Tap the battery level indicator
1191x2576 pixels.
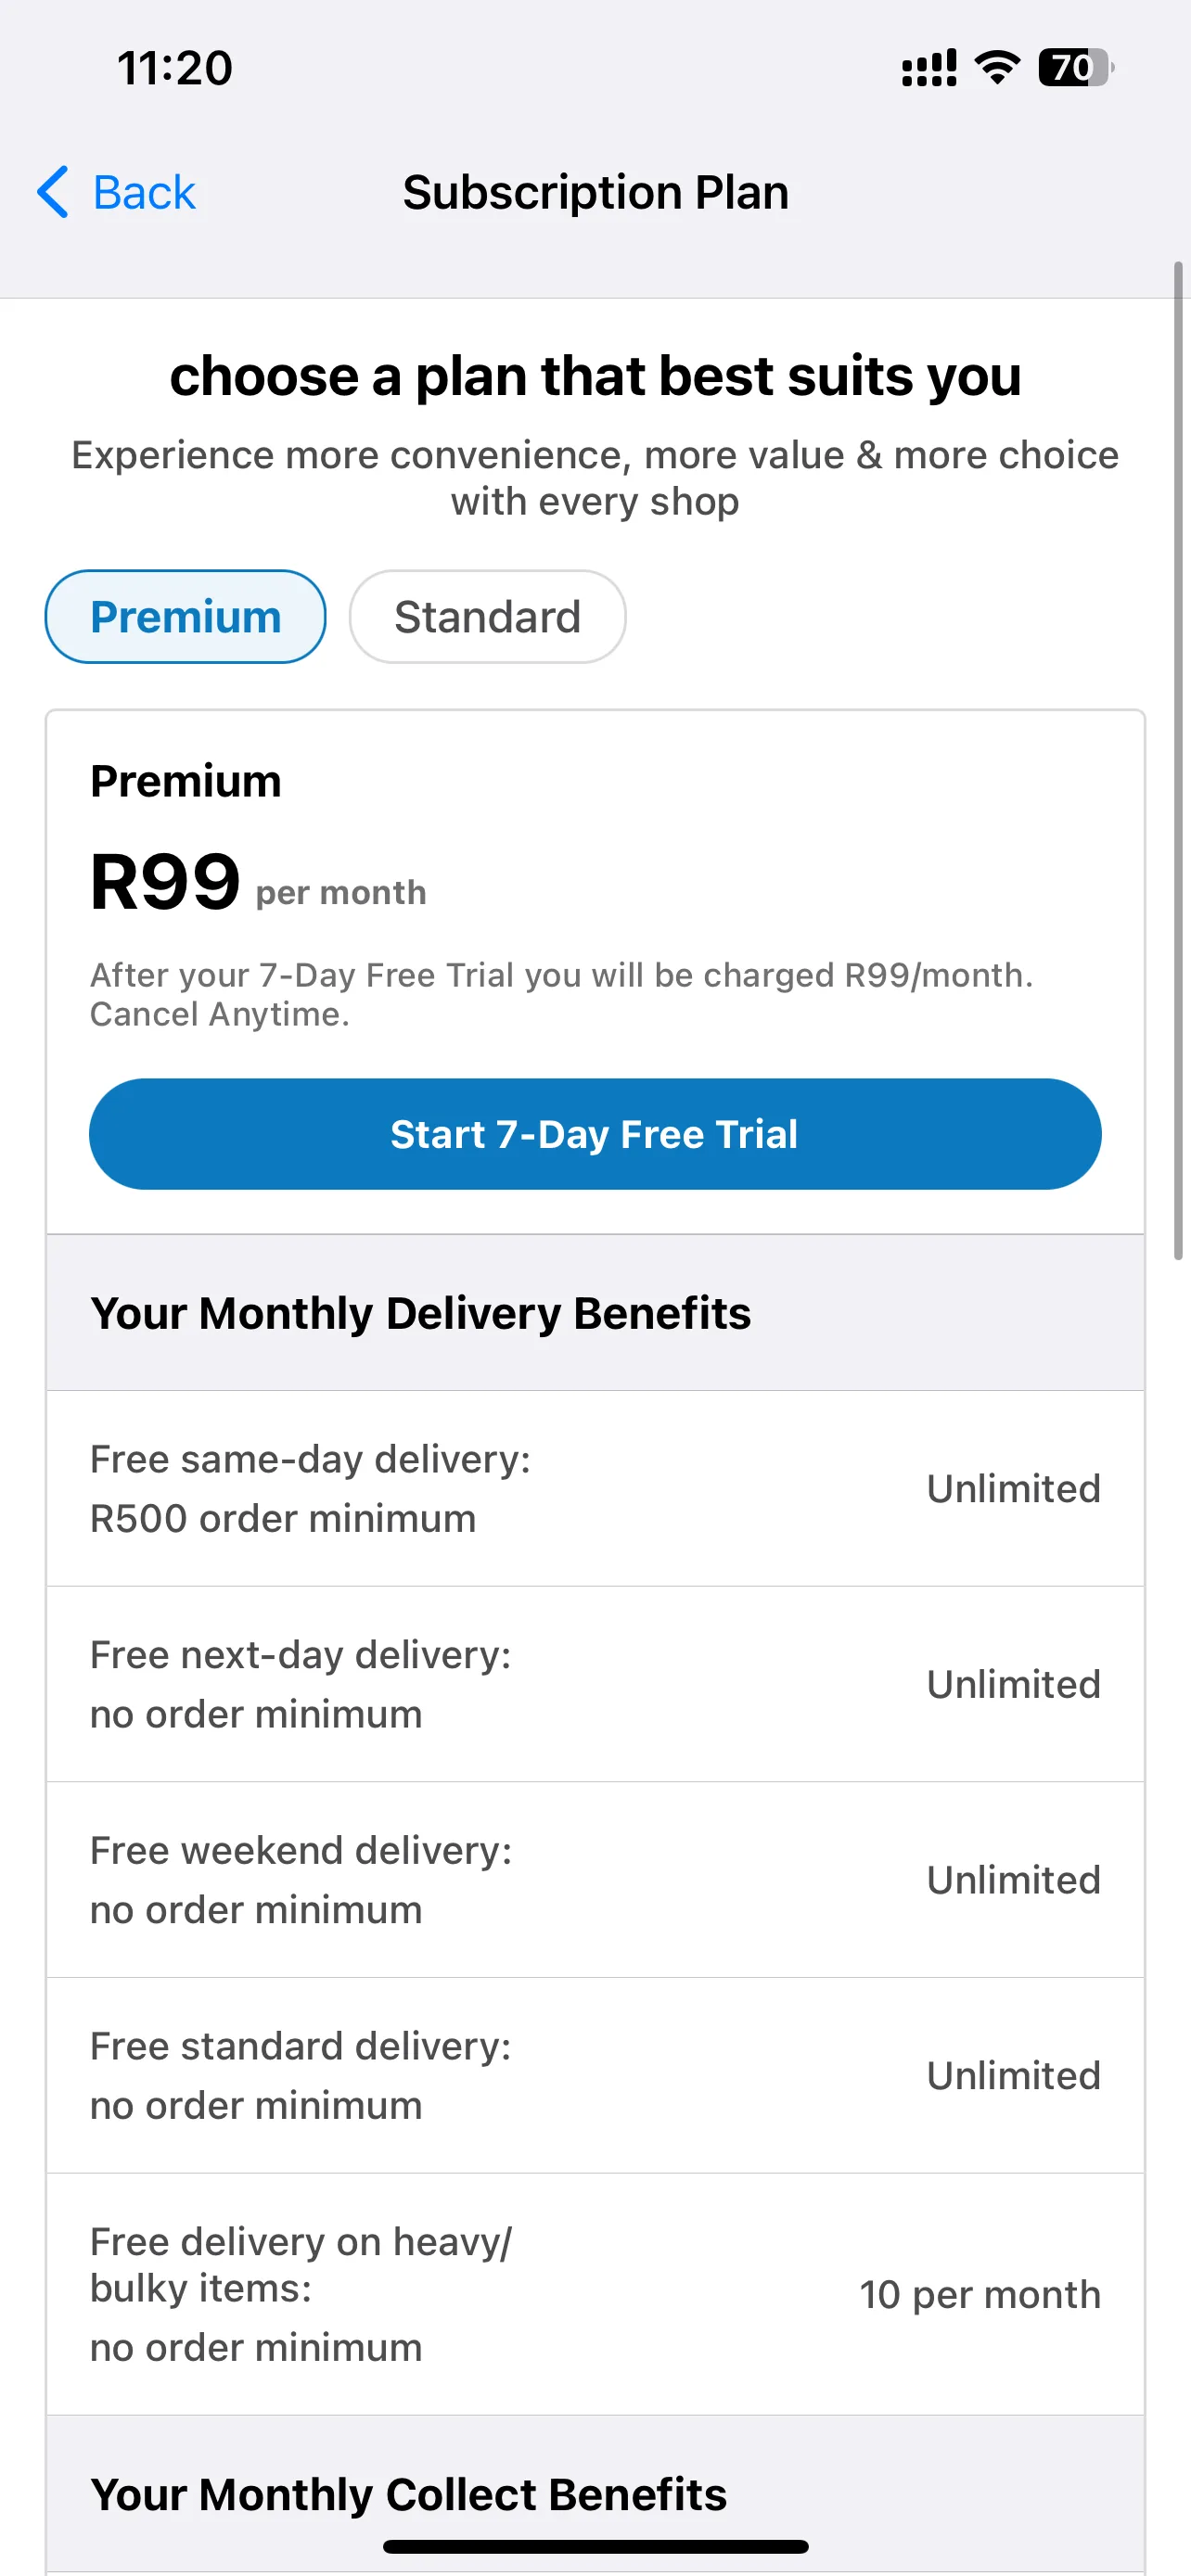1076,68
